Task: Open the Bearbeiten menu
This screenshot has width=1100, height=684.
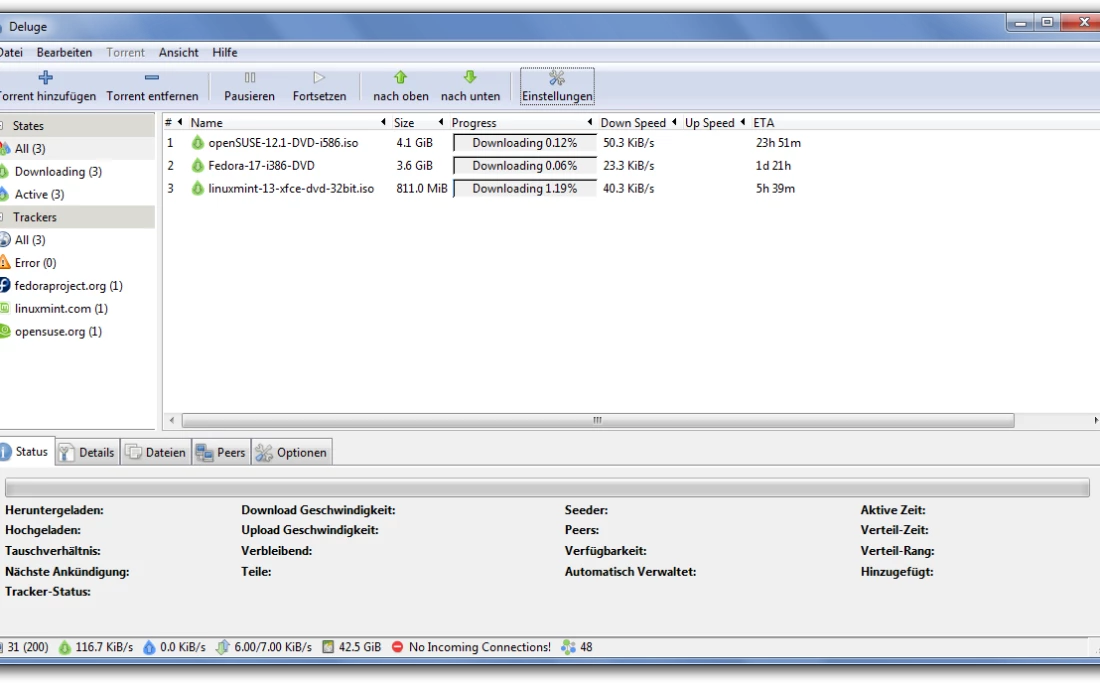Action: 64,52
